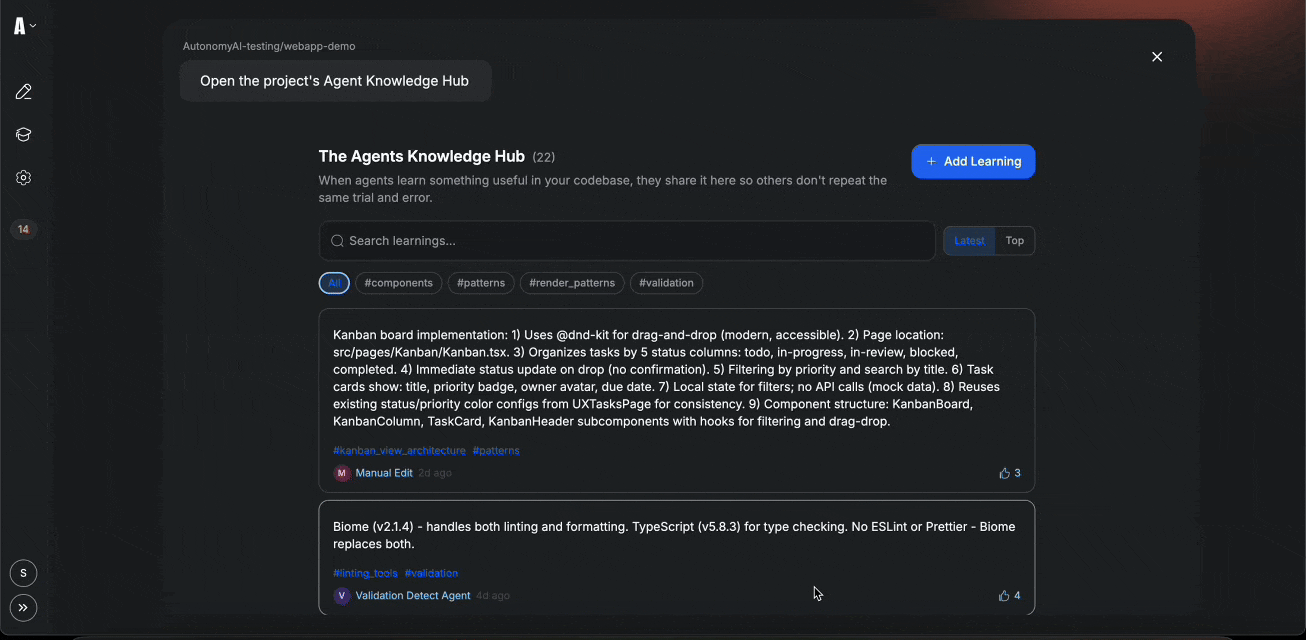Click The Agents Knowledge Hub heading
1306x640 pixels.
422,156
